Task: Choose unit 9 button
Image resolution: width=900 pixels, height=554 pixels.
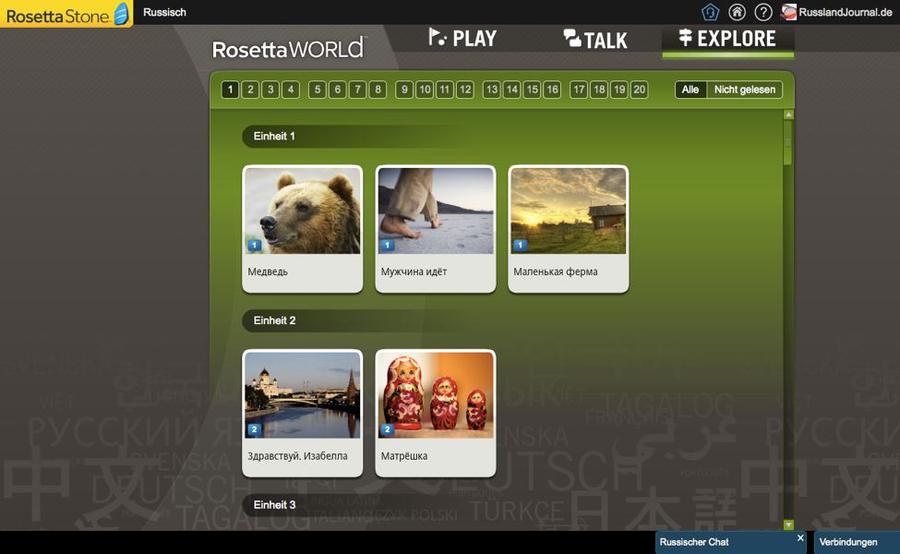Action: 404,90
